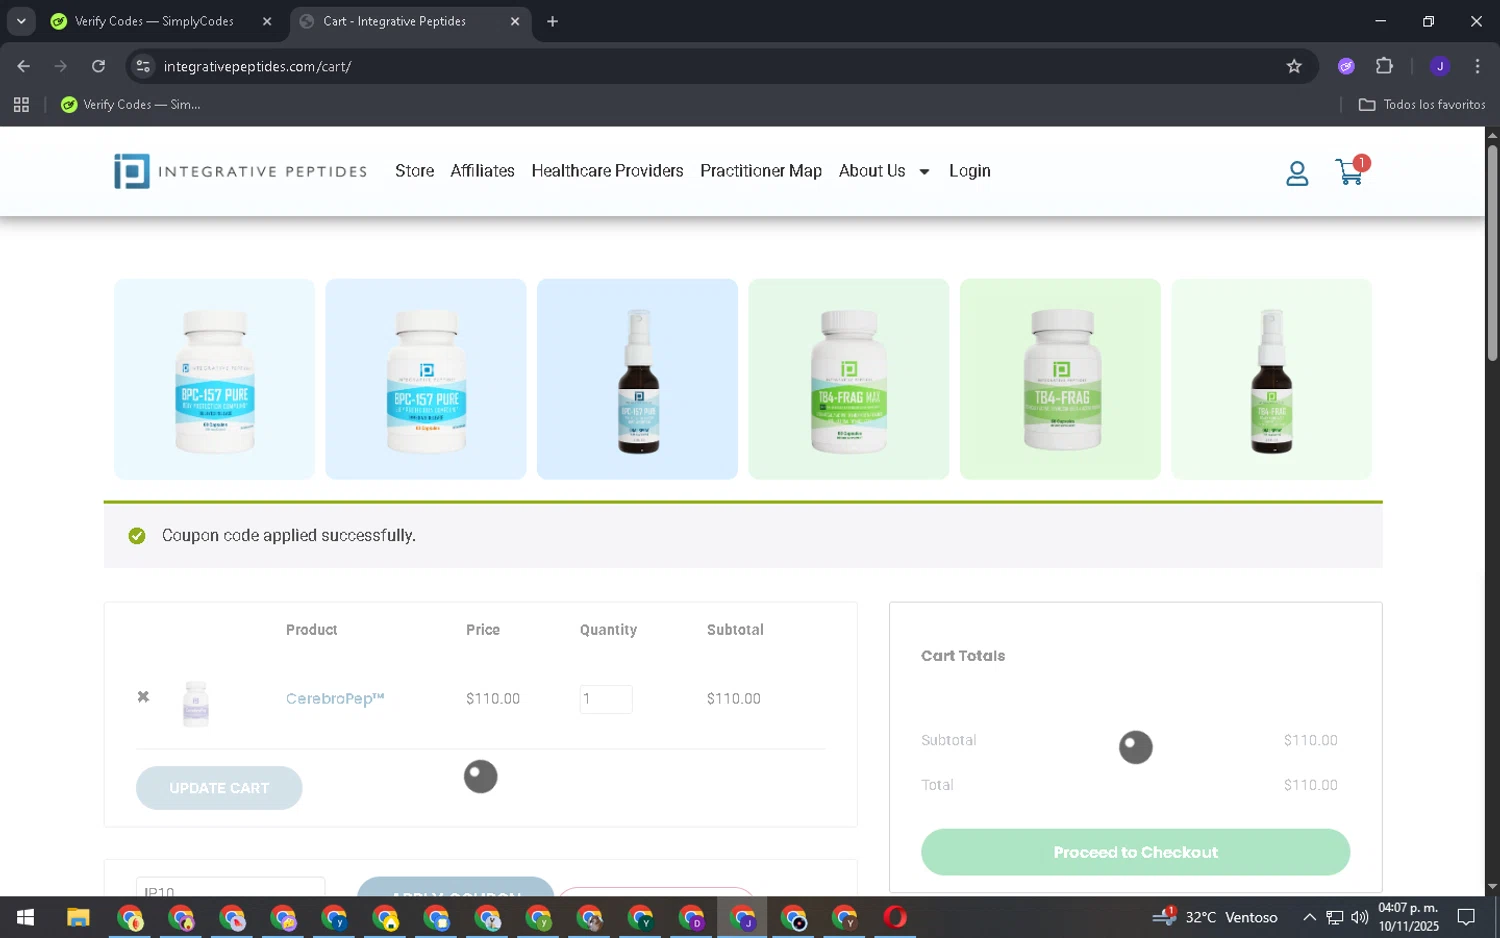This screenshot has width=1500, height=938.
Task: Click the browser forward arrow
Action: [x=61, y=66]
